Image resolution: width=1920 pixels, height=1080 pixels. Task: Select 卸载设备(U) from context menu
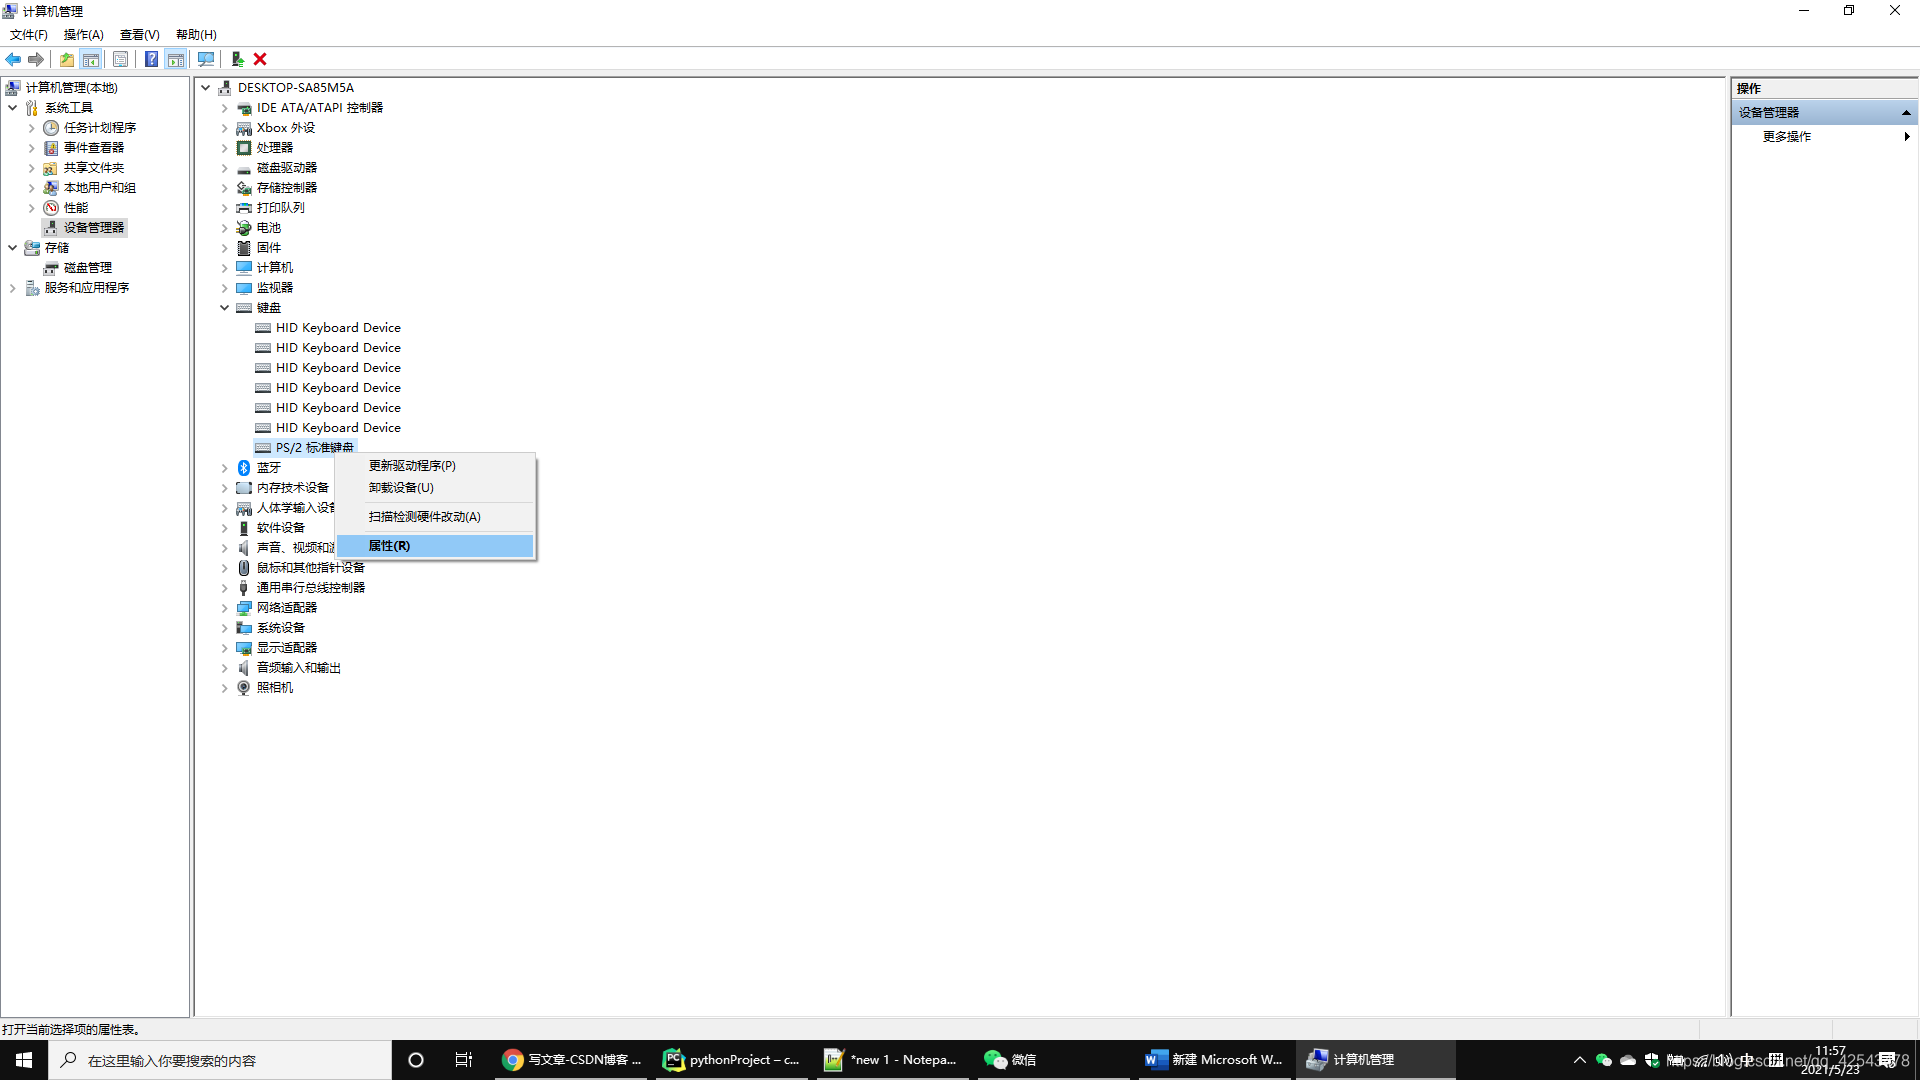tap(401, 488)
